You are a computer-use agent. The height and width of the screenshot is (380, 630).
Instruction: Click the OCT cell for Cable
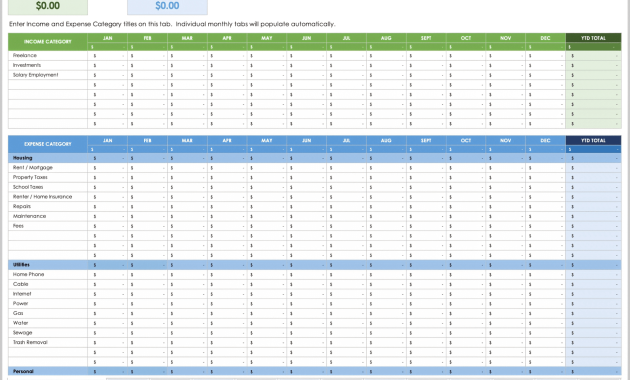pos(466,284)
